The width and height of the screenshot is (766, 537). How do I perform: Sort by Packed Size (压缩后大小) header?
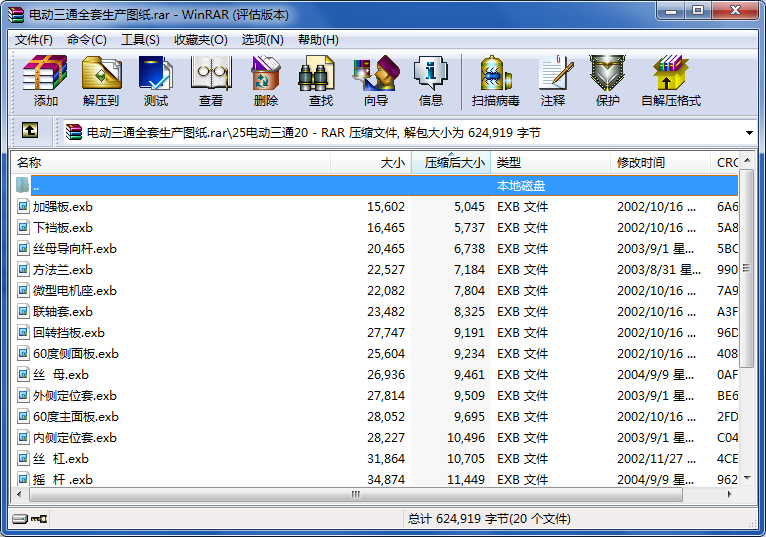pos(451,163)
